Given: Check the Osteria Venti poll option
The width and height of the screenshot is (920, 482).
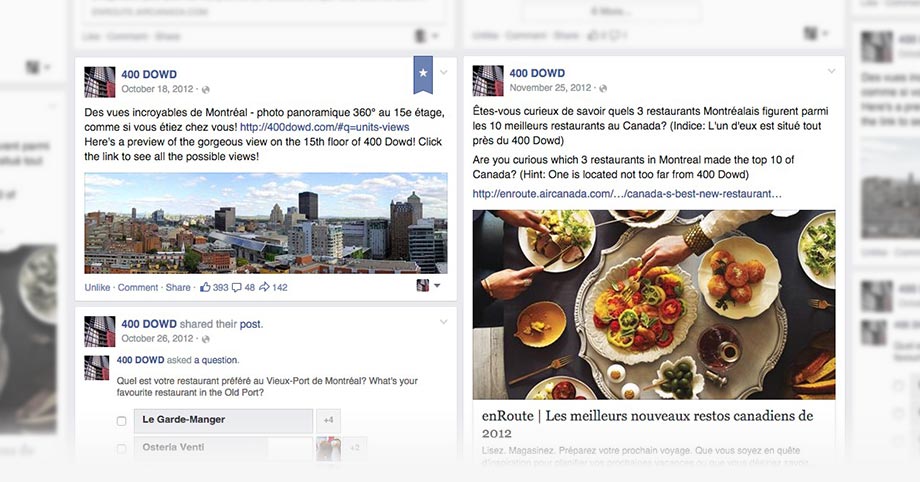Looking at the screenshot, I should (121, 449).
